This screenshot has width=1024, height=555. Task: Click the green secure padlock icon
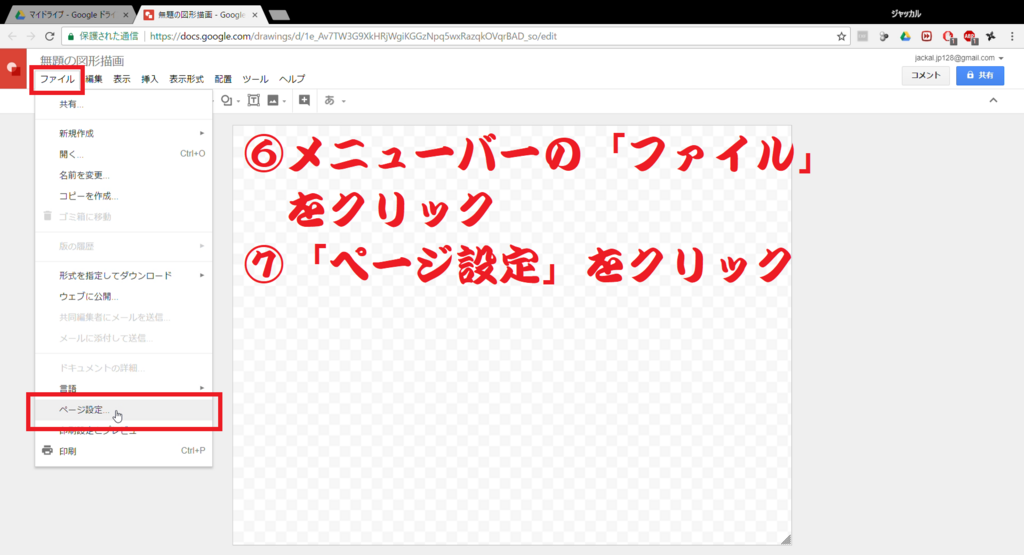[x=71, y=37]
